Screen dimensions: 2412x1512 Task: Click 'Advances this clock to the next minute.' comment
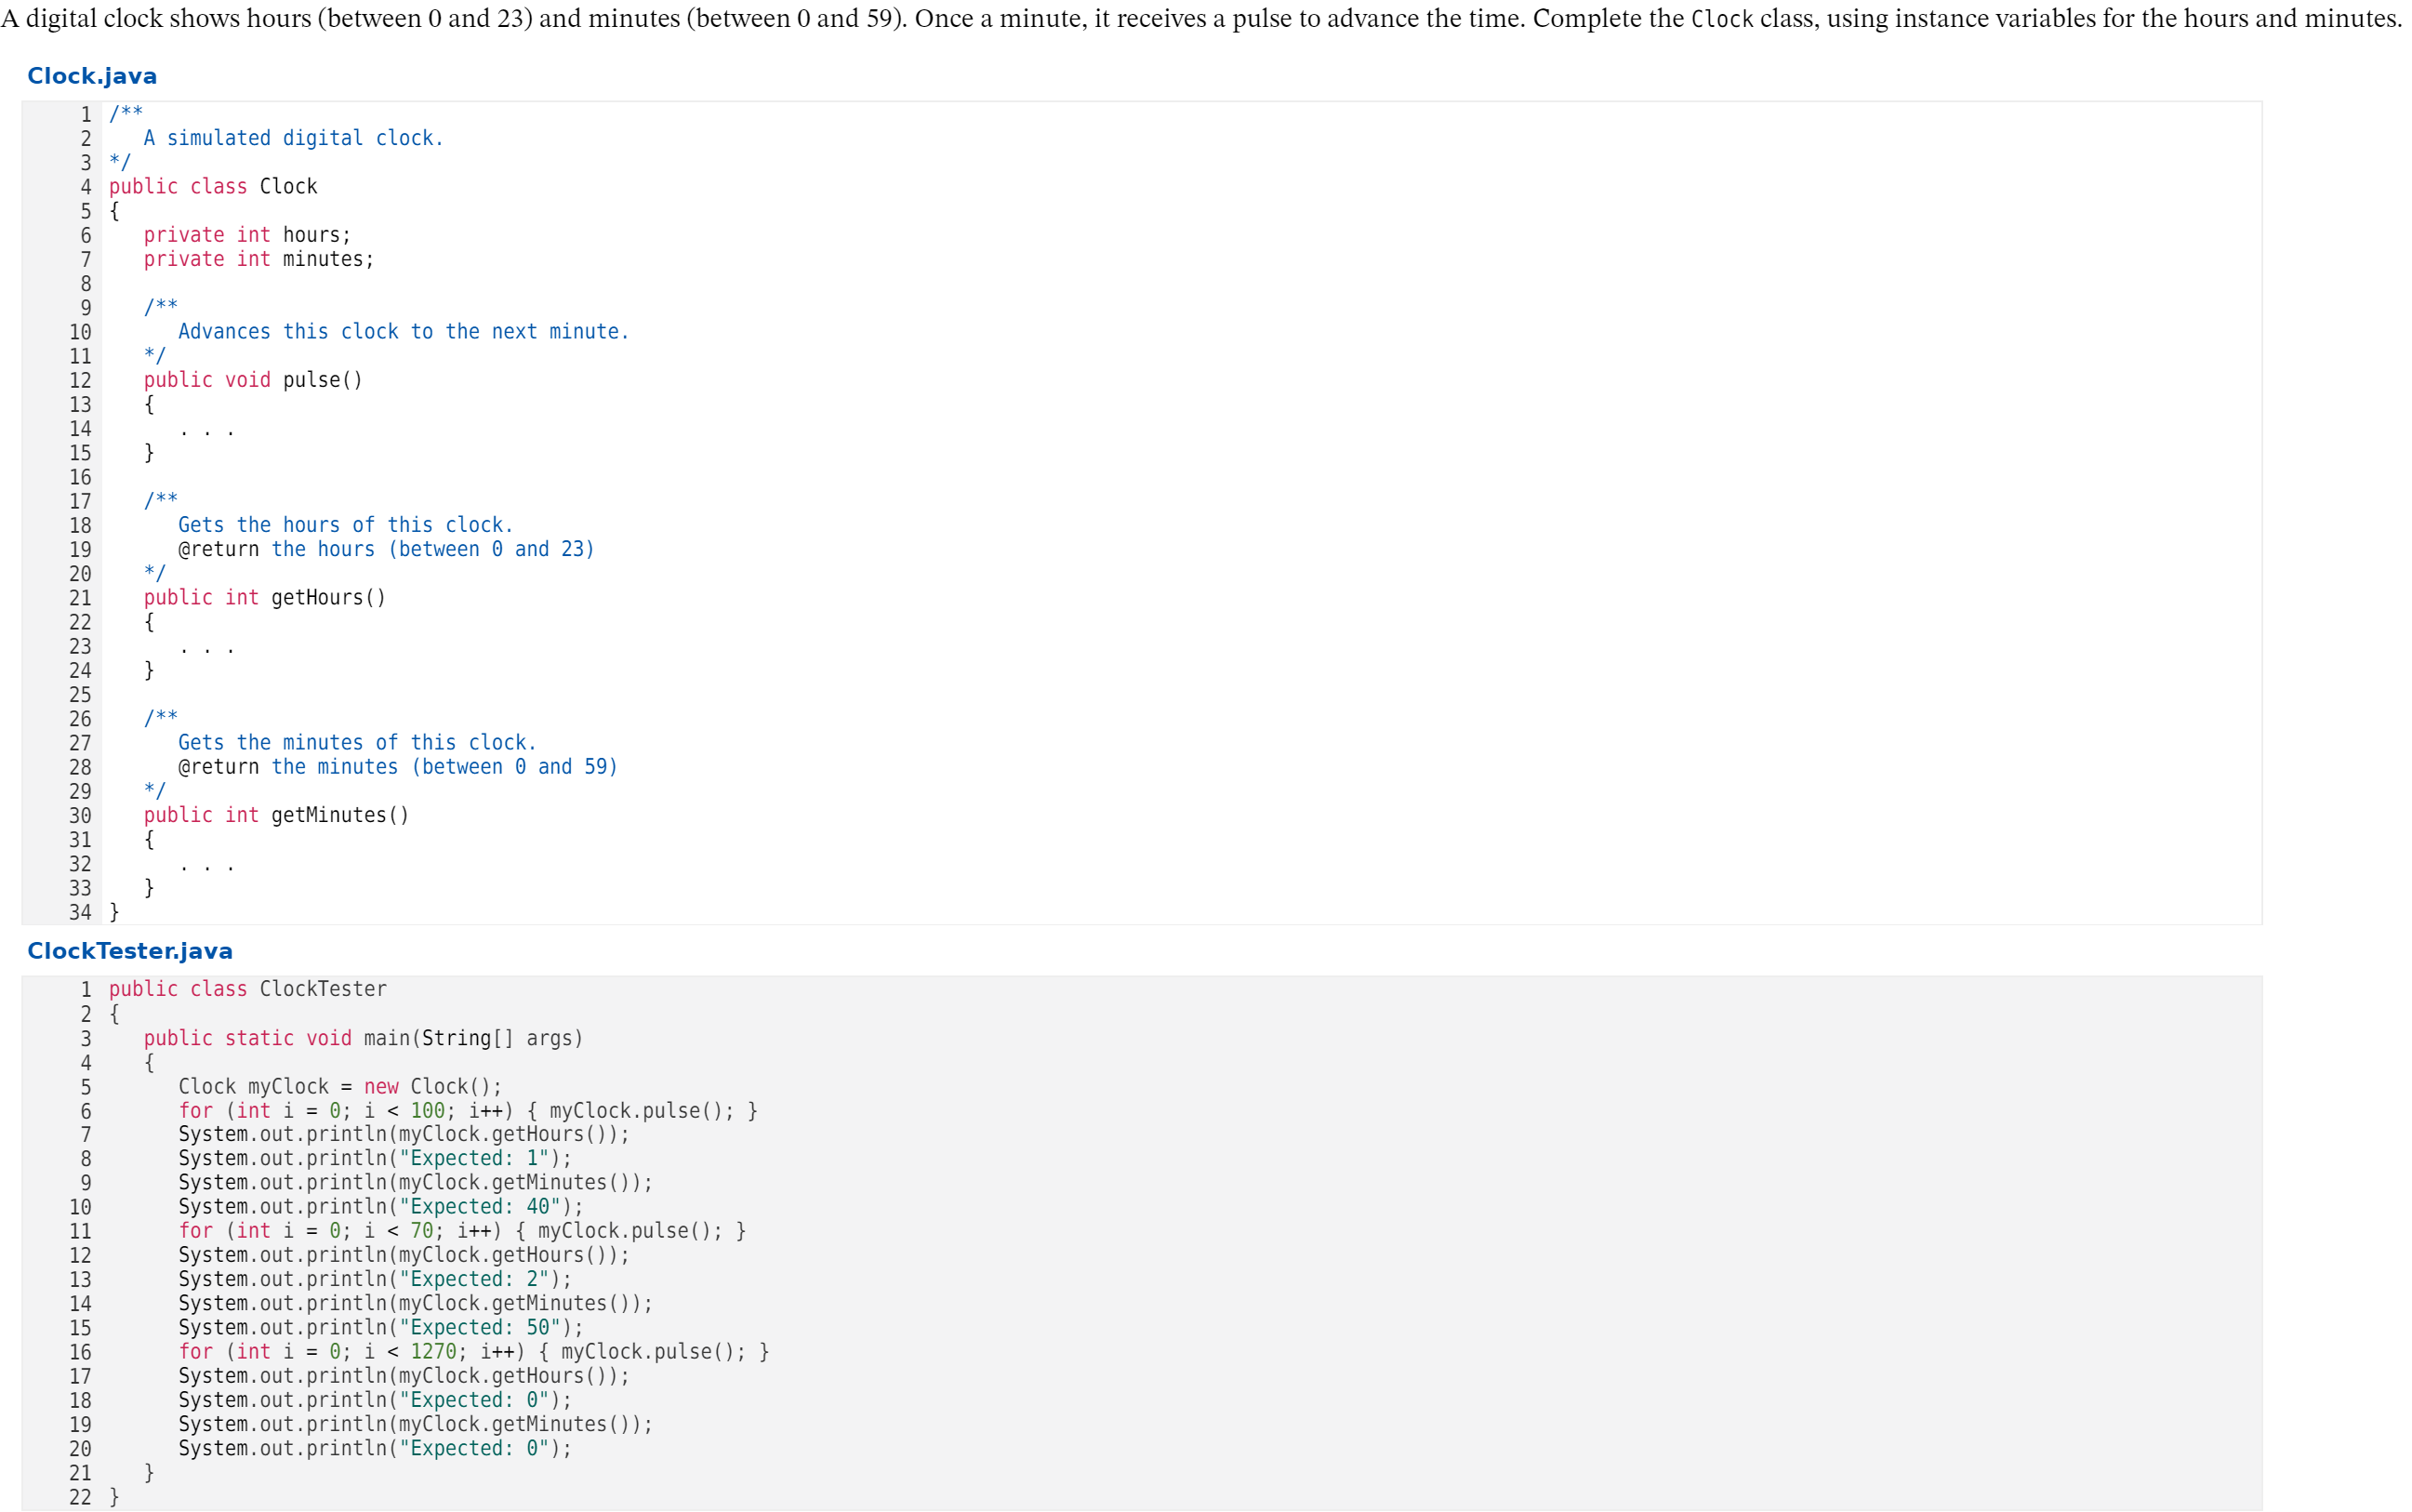[404, 332]
